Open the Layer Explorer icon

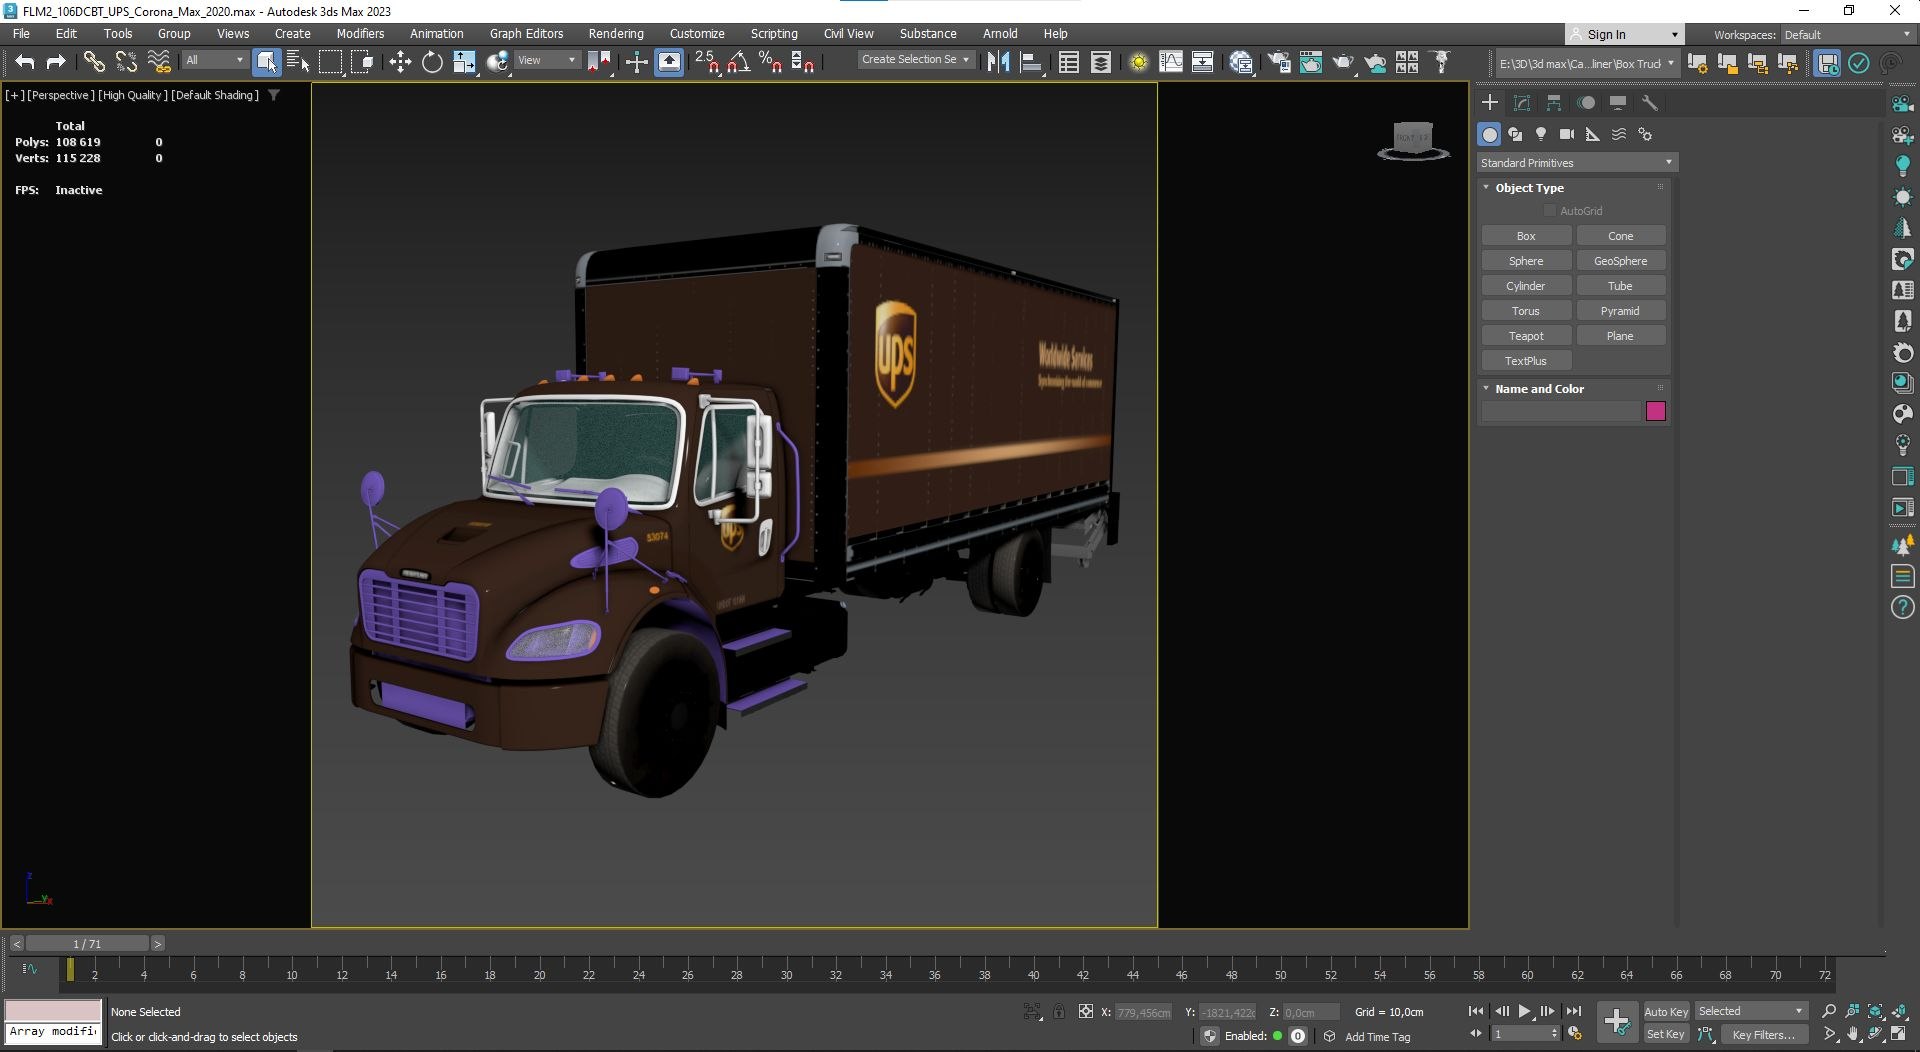pyautogui.click(x=1100, y=62)
